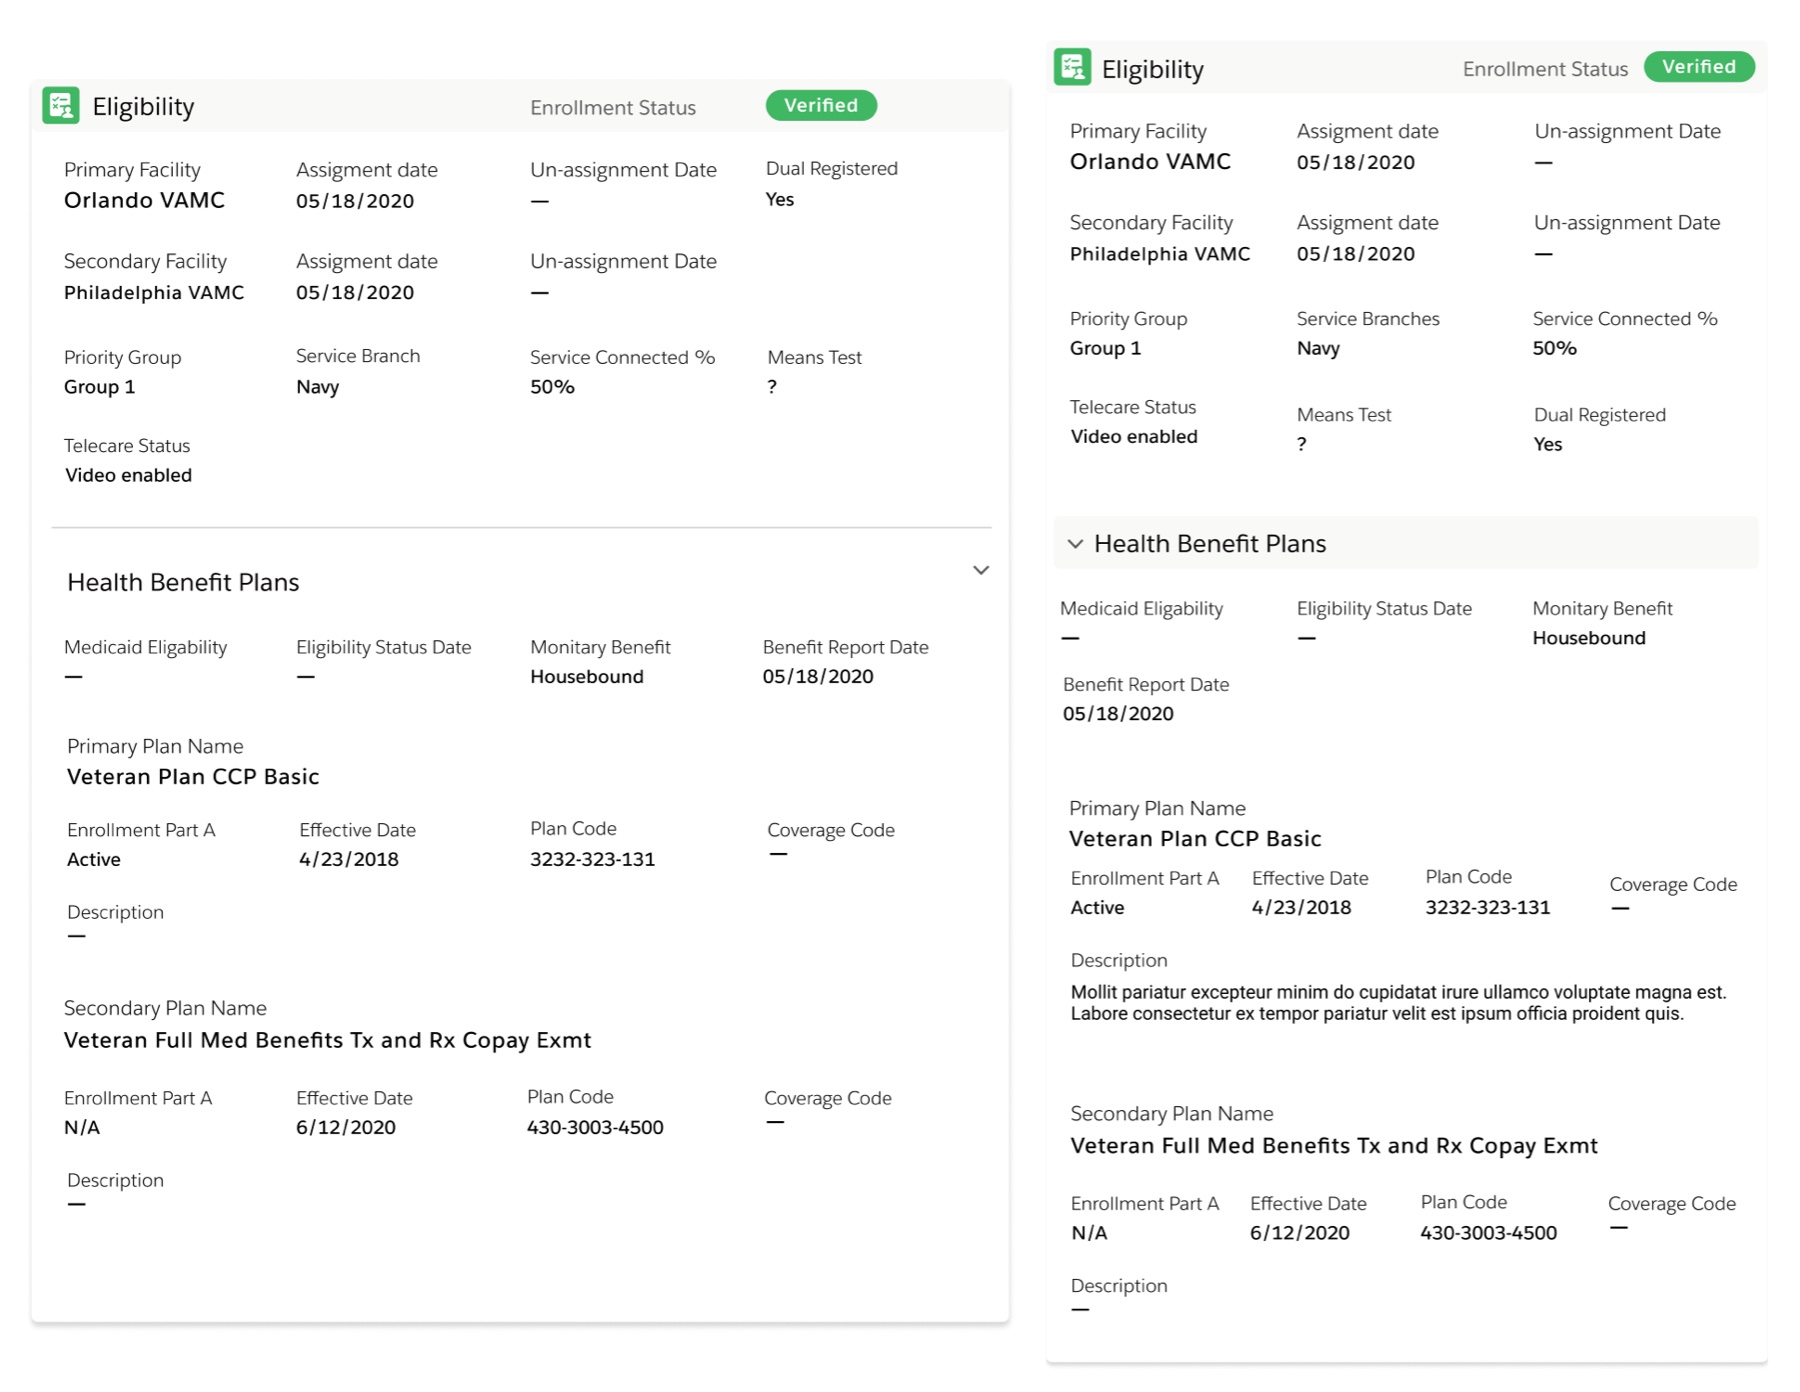The height and width of the screenshot is (1392, 1800).
Task: Click effective date '6/12/2020' in the narrow card
Action: point(1300,1233)
